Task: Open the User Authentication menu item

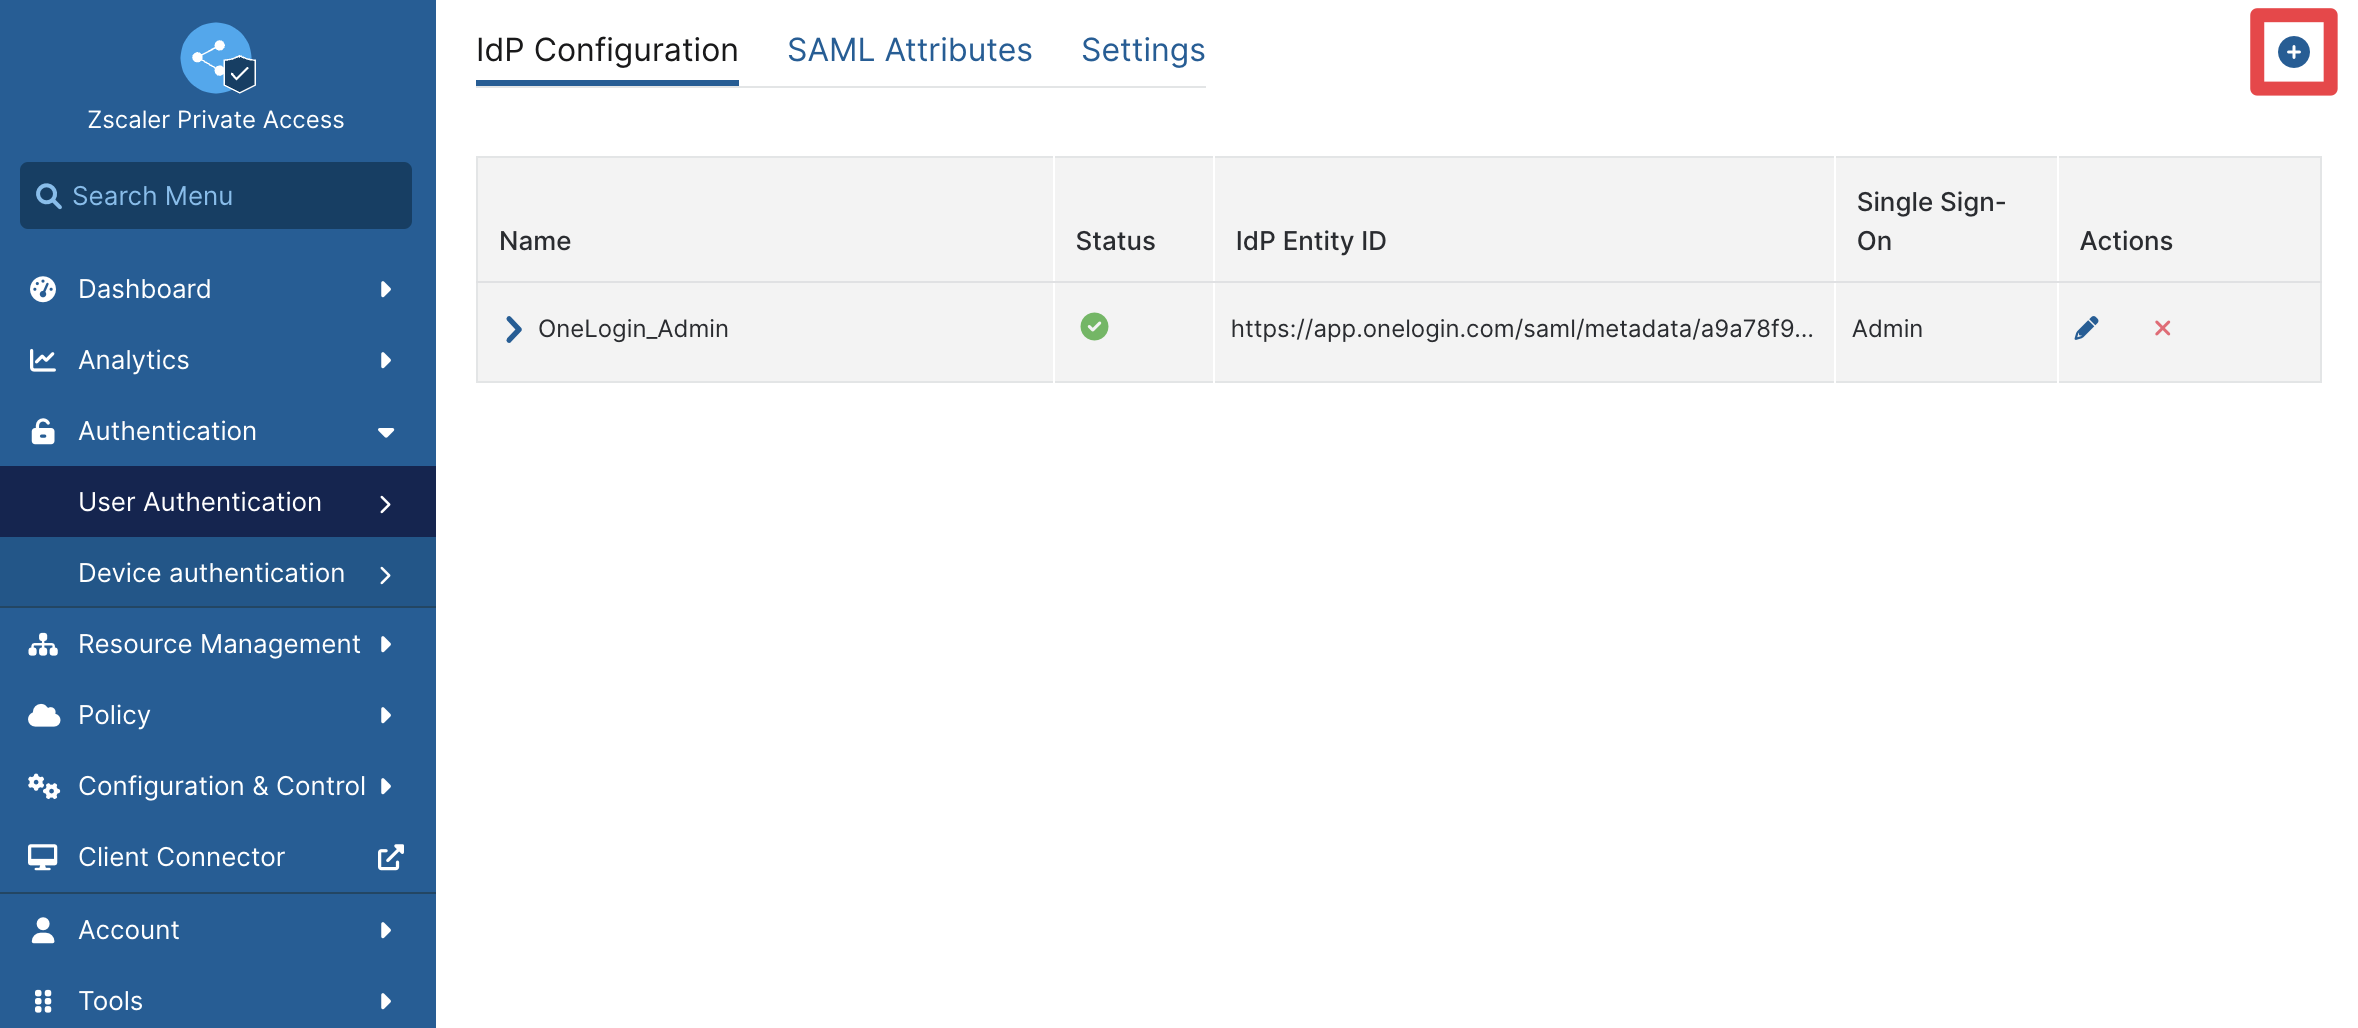Action: [x=218, y=502]
